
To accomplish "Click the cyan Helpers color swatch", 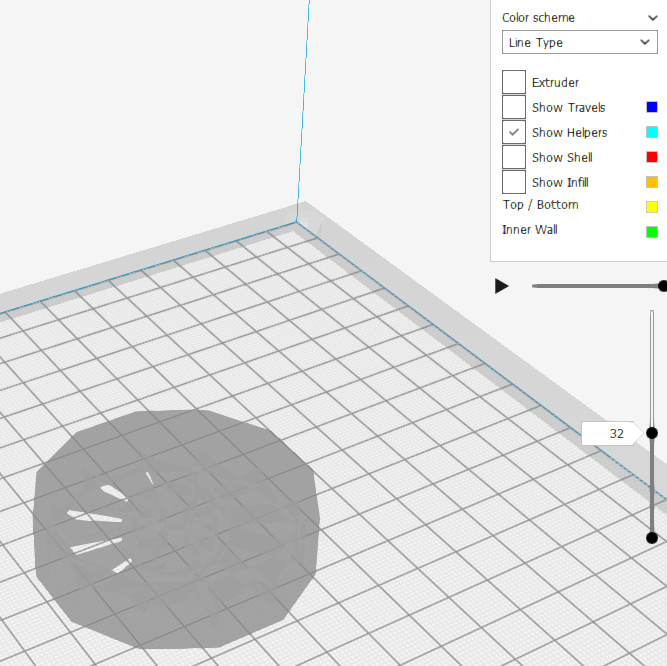I will [x=652, y=132].
